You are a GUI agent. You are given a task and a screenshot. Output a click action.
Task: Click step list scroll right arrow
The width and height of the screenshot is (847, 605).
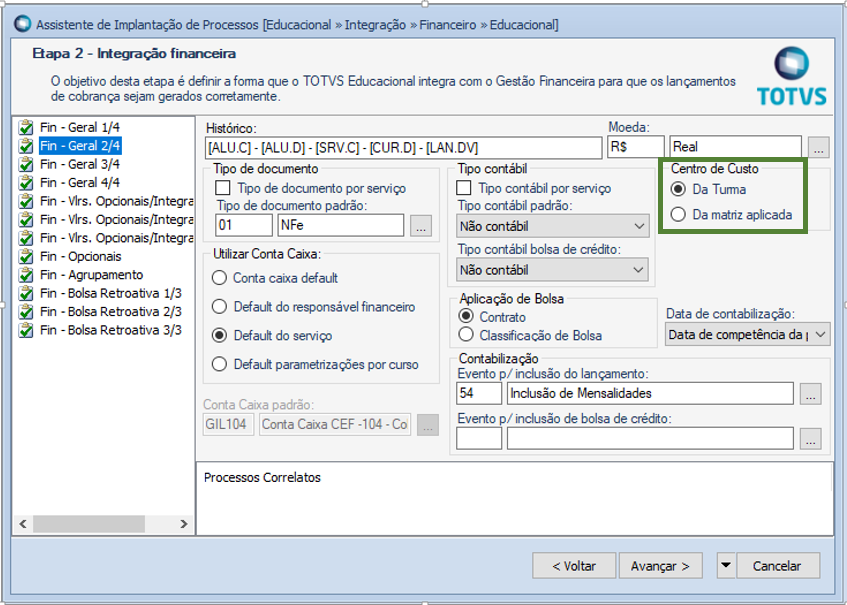[x=184, y=523]
